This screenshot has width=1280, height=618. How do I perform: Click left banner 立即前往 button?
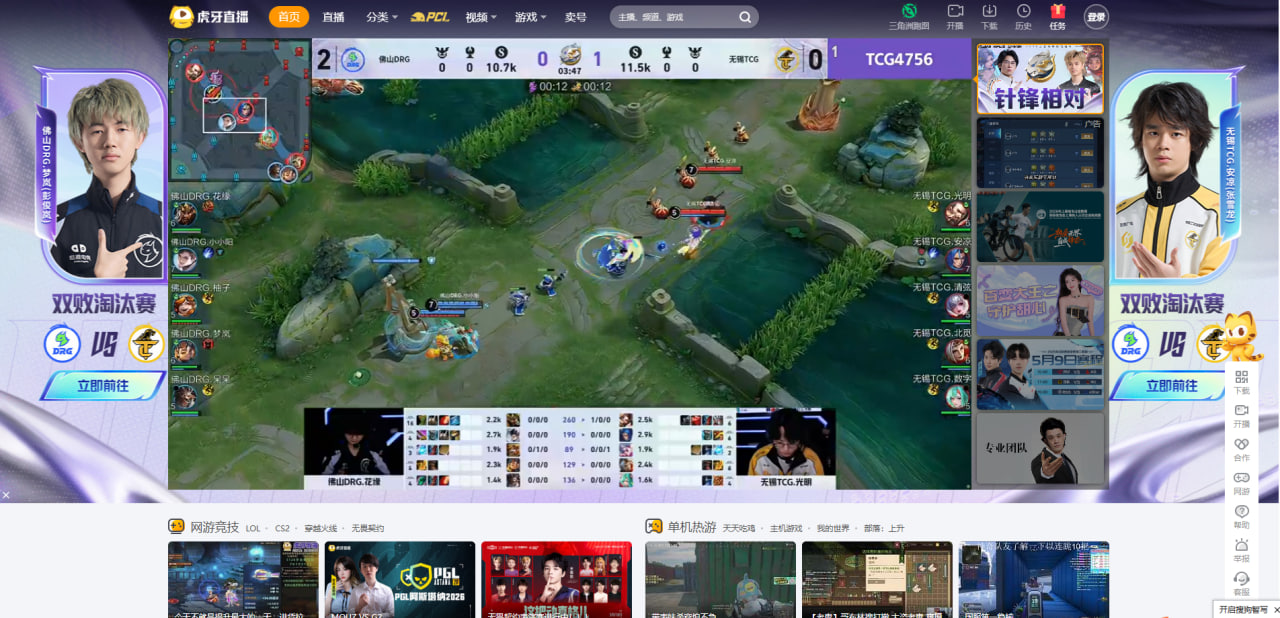coord(103,385)
